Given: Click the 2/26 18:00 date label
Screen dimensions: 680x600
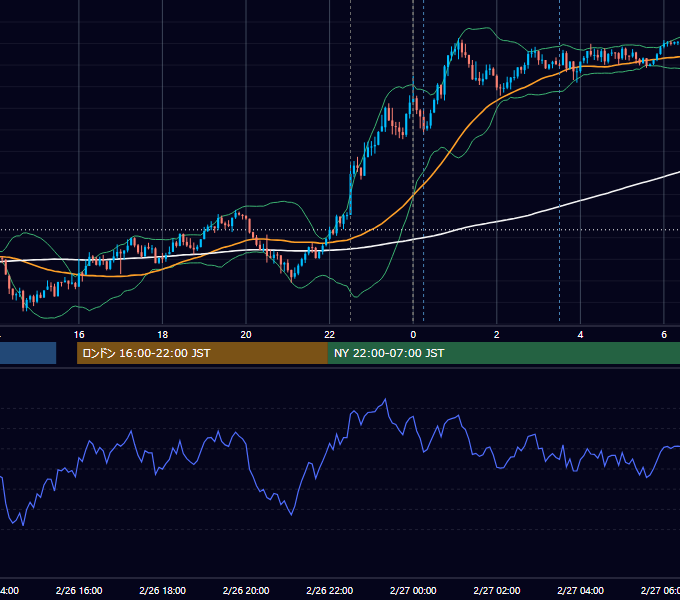Looking at the screenshot, I should pyautogui.click(x=163, y=590).
